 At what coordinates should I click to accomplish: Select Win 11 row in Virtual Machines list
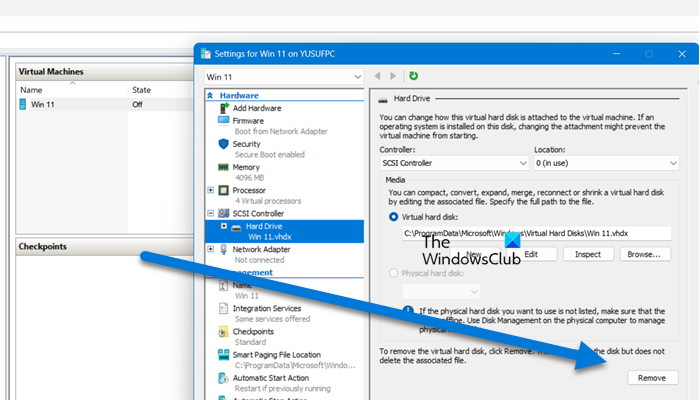(x=104, y=104)
